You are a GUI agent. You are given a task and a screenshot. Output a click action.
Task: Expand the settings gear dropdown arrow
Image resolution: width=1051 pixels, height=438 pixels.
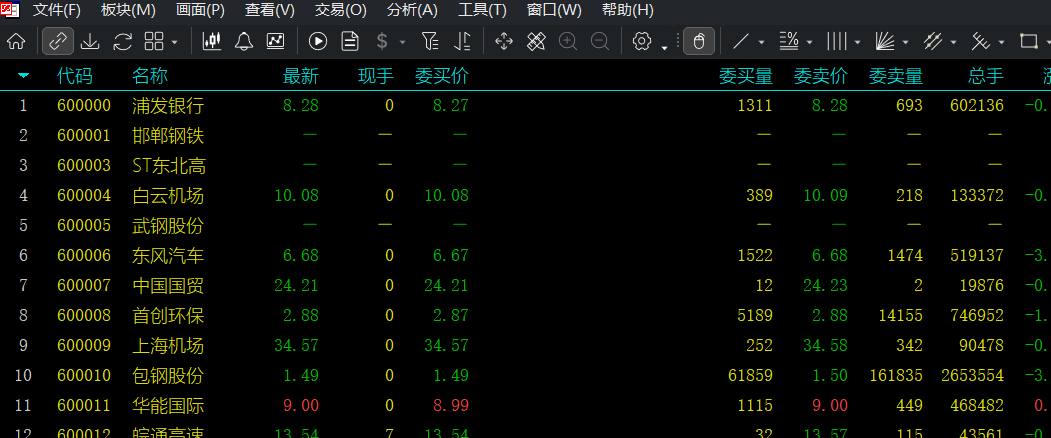(x=664, y=47)
